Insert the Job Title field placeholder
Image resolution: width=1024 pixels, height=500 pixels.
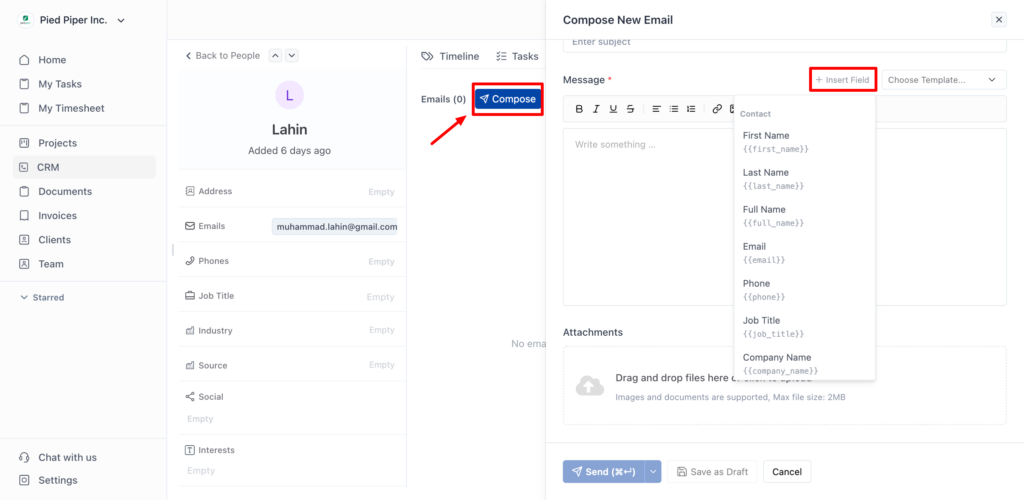point(805,326)
